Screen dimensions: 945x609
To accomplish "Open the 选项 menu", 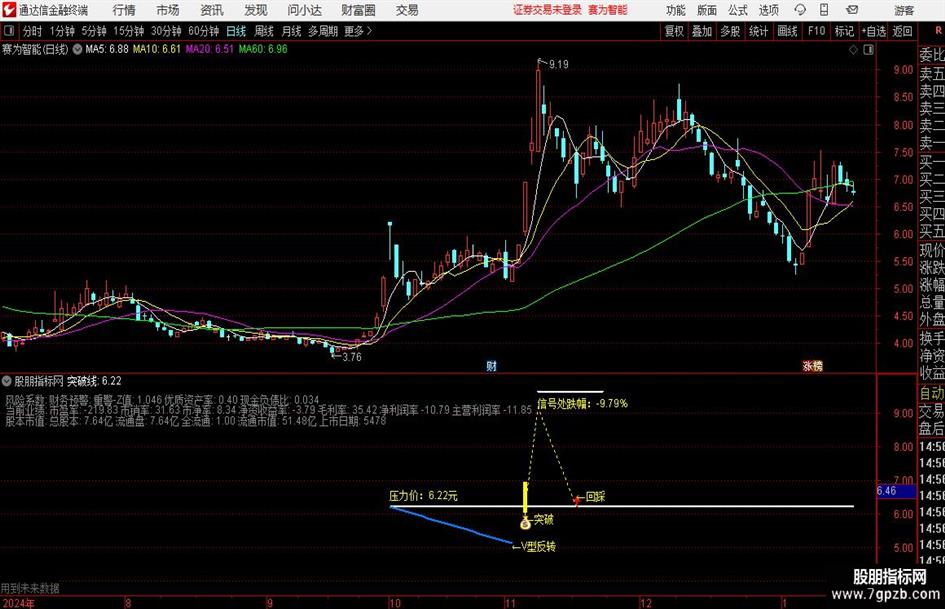I will tap(768, 10).
